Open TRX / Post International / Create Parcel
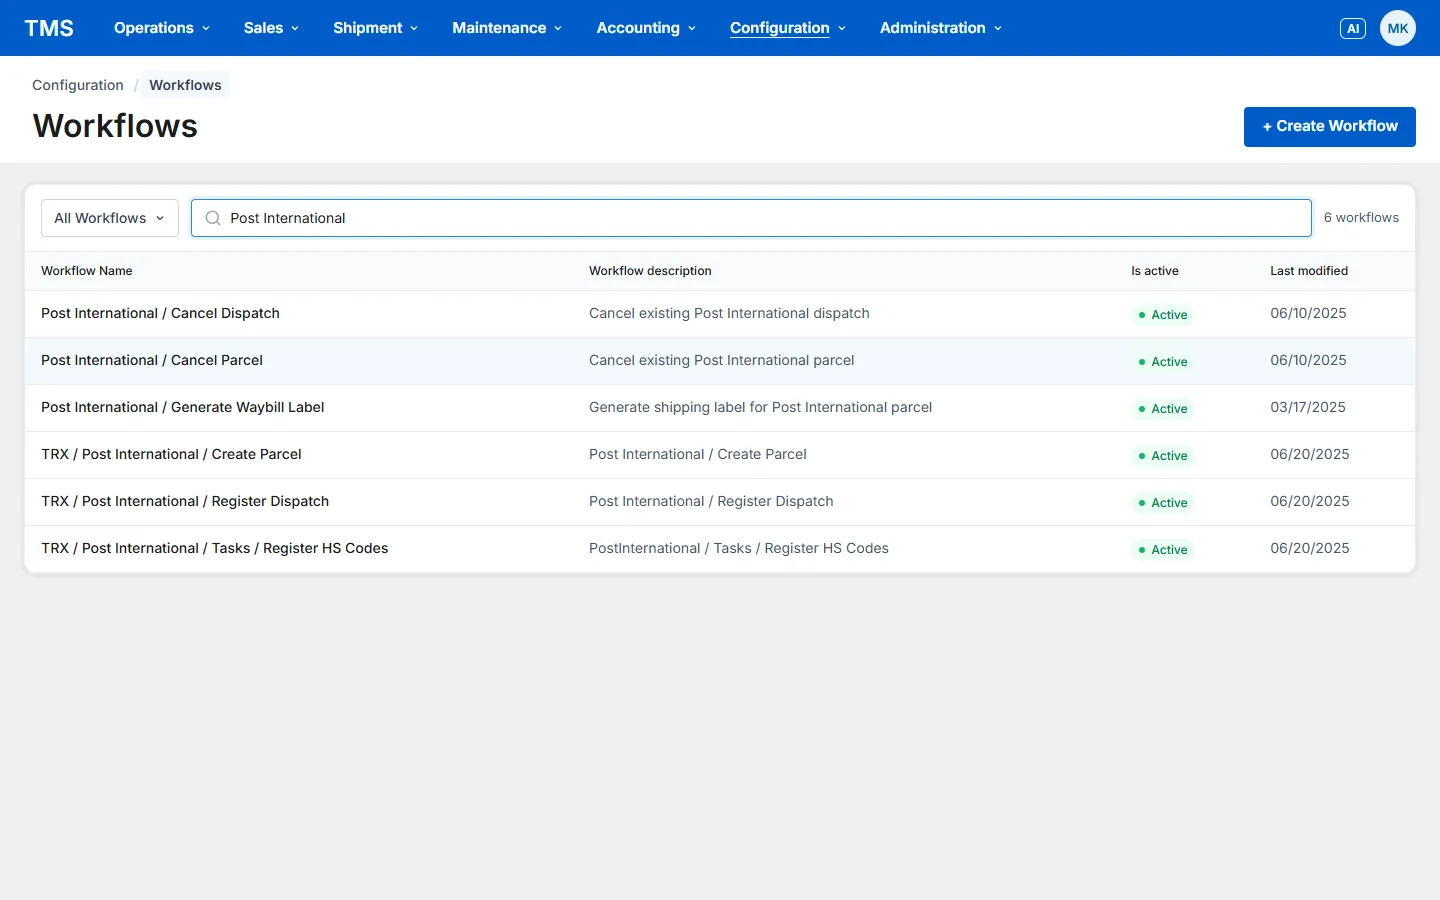This screenshot has height=900, width=1440. click(171, 455)
